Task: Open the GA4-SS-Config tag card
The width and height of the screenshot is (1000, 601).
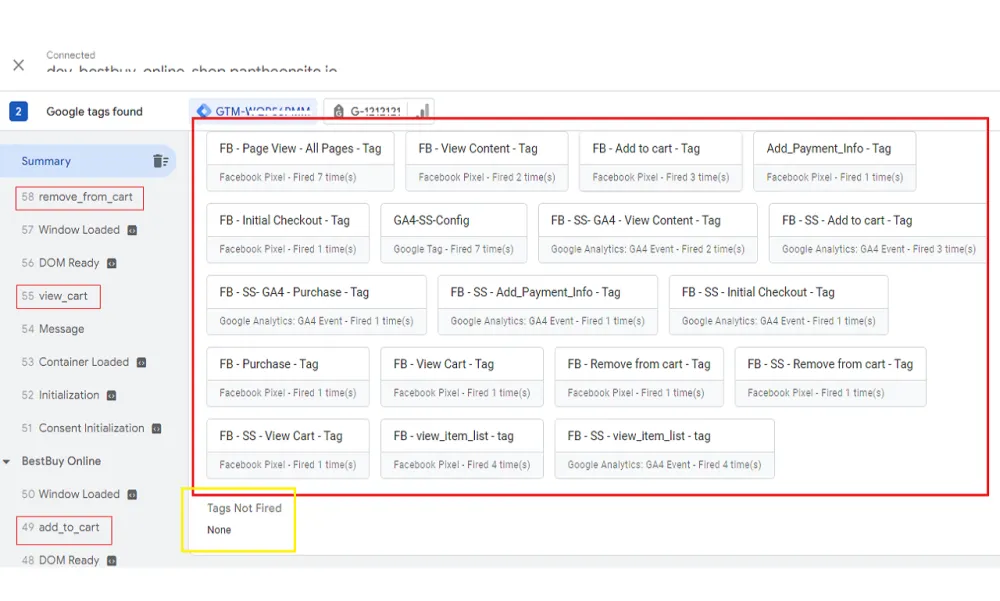Action: pyautogui.click(x=454, y=234)
